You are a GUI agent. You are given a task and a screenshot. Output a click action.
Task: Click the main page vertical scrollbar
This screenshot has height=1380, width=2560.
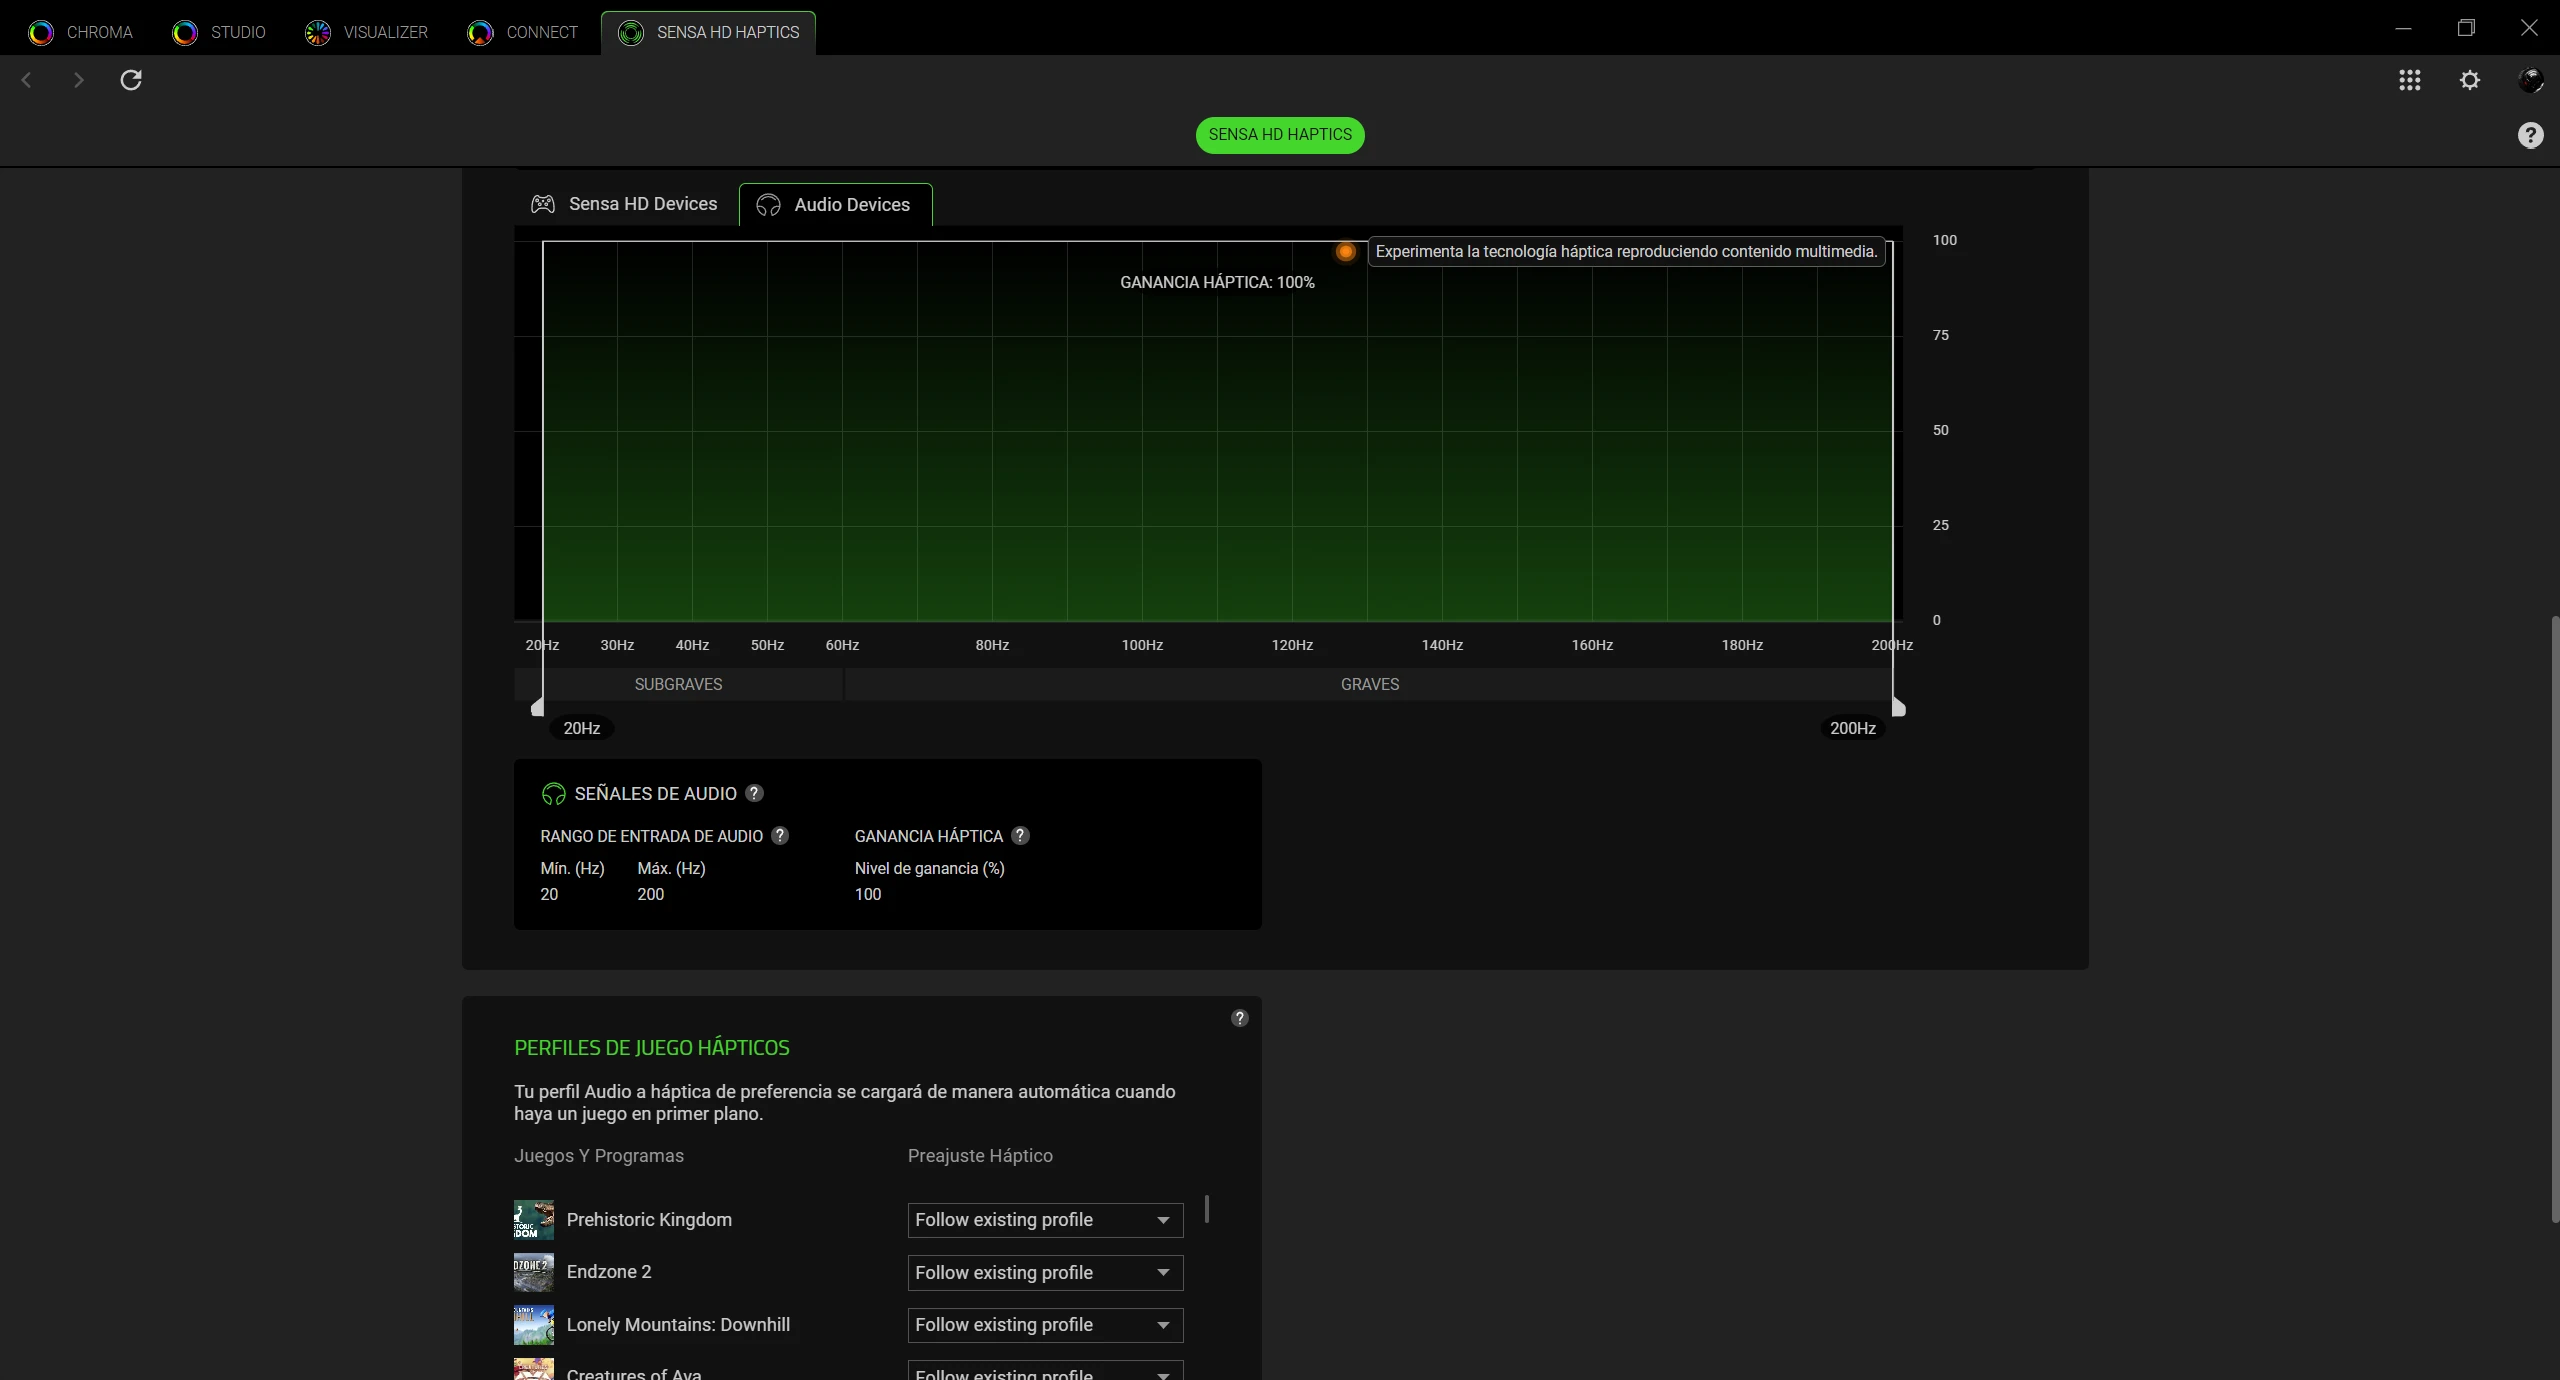tap(2555, 920)
